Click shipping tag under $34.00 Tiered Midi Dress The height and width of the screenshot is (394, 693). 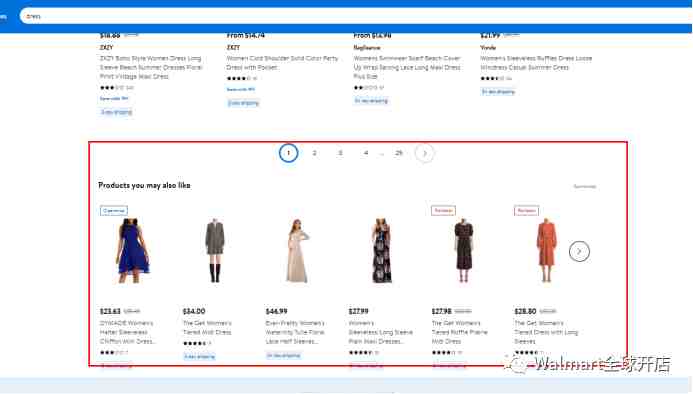tap(199, 356)
